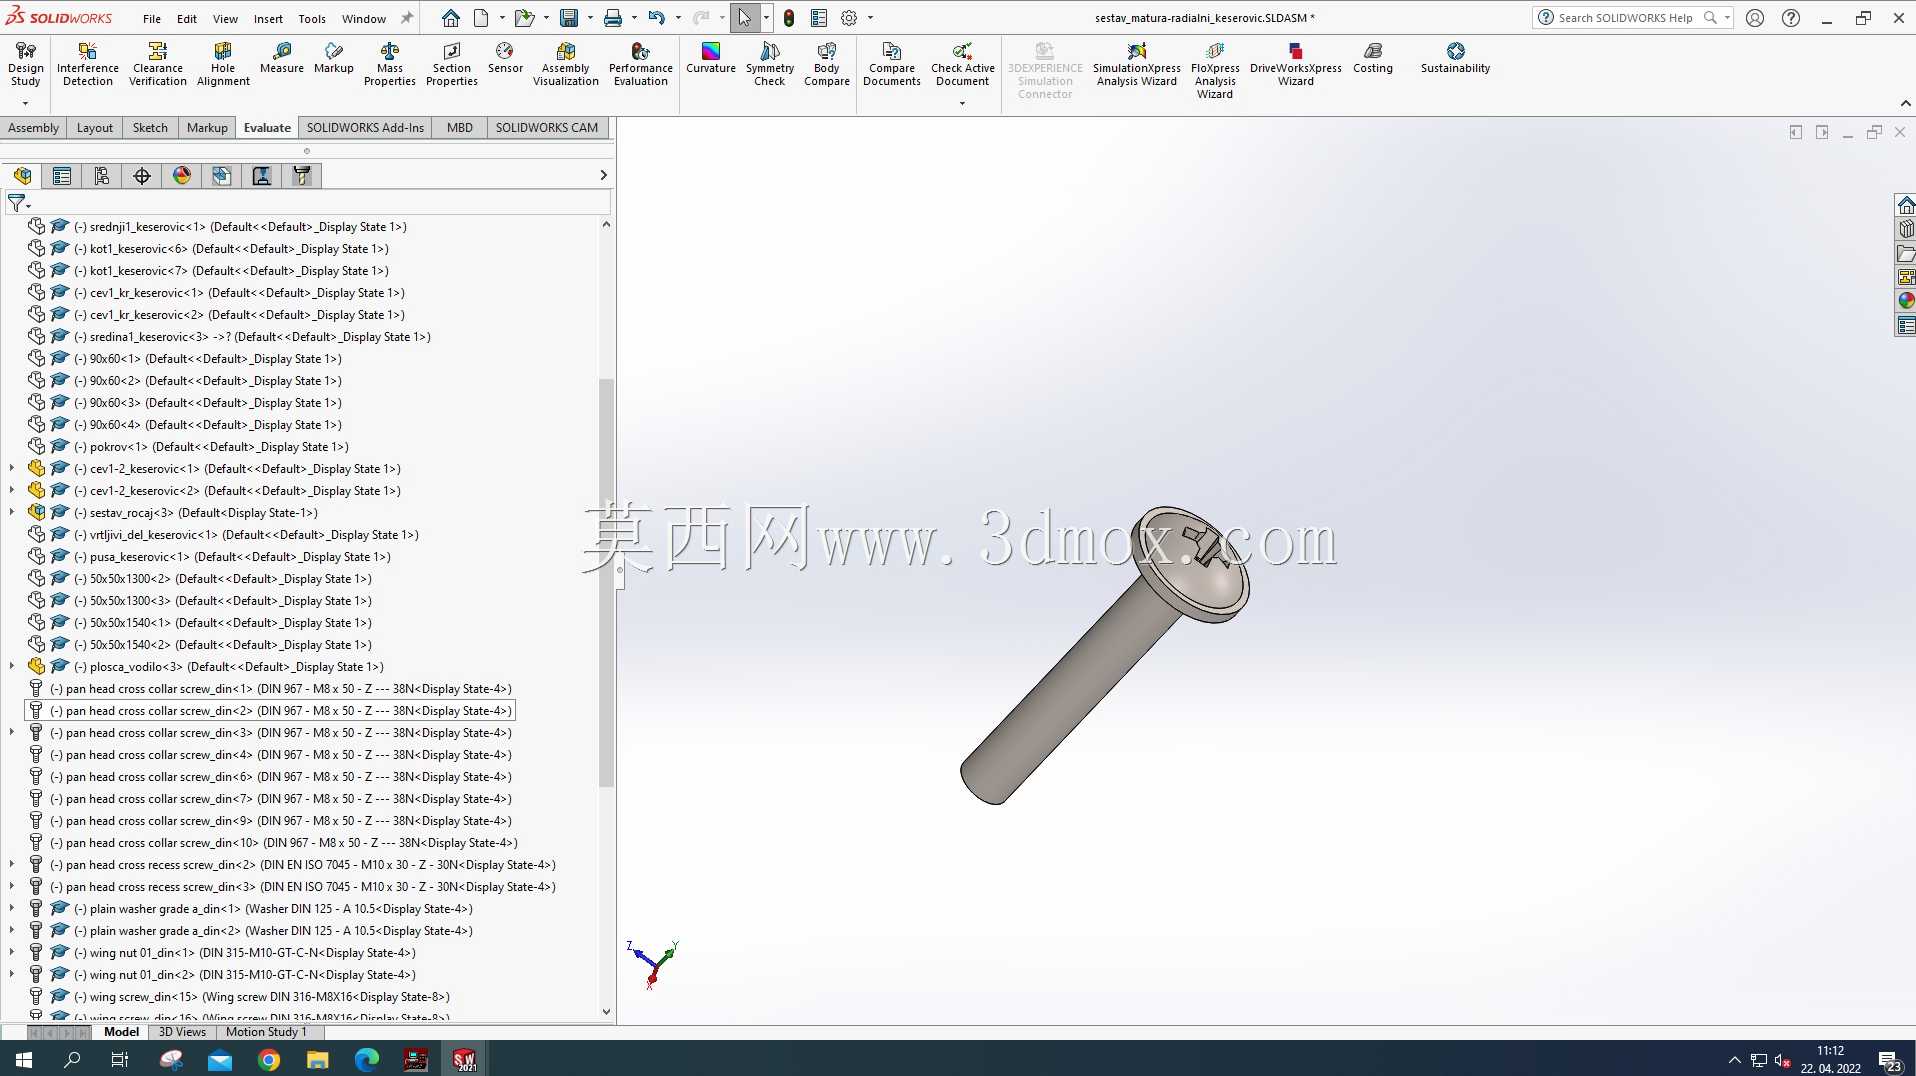This screenshot has height=1076, width=1916.
Task: Open Sustainability tool
Action: coord(1456,59)
